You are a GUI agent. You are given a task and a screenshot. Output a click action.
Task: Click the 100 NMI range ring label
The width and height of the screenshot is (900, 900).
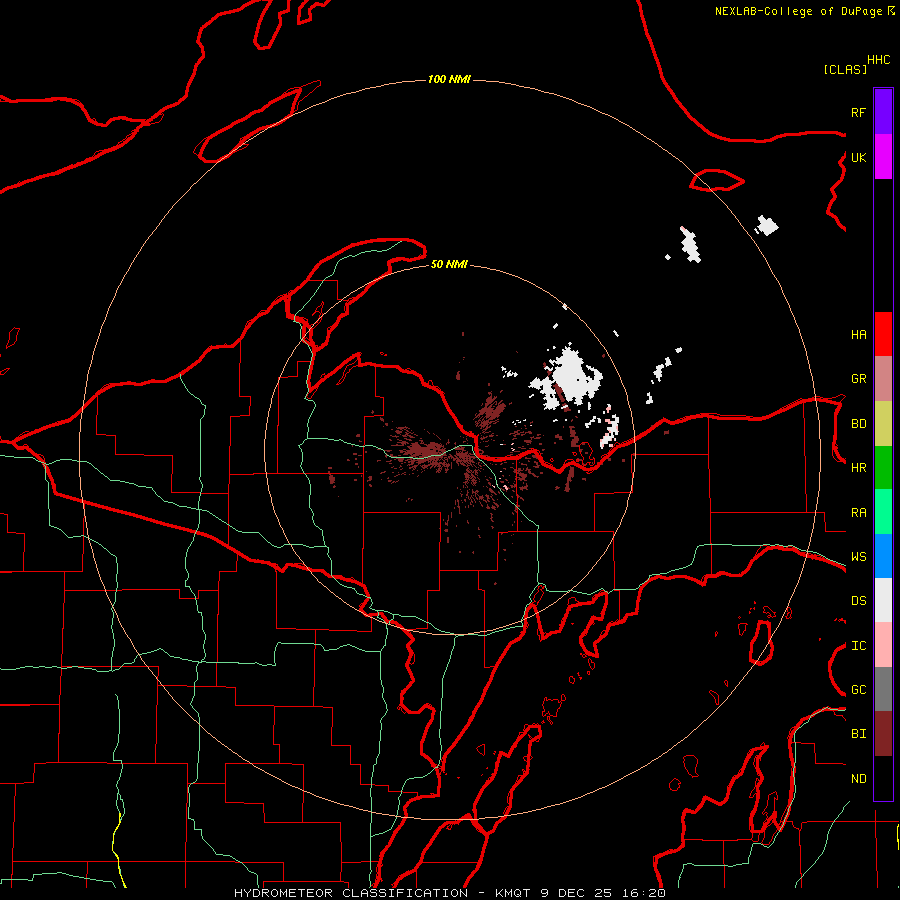tap(449, 79)
